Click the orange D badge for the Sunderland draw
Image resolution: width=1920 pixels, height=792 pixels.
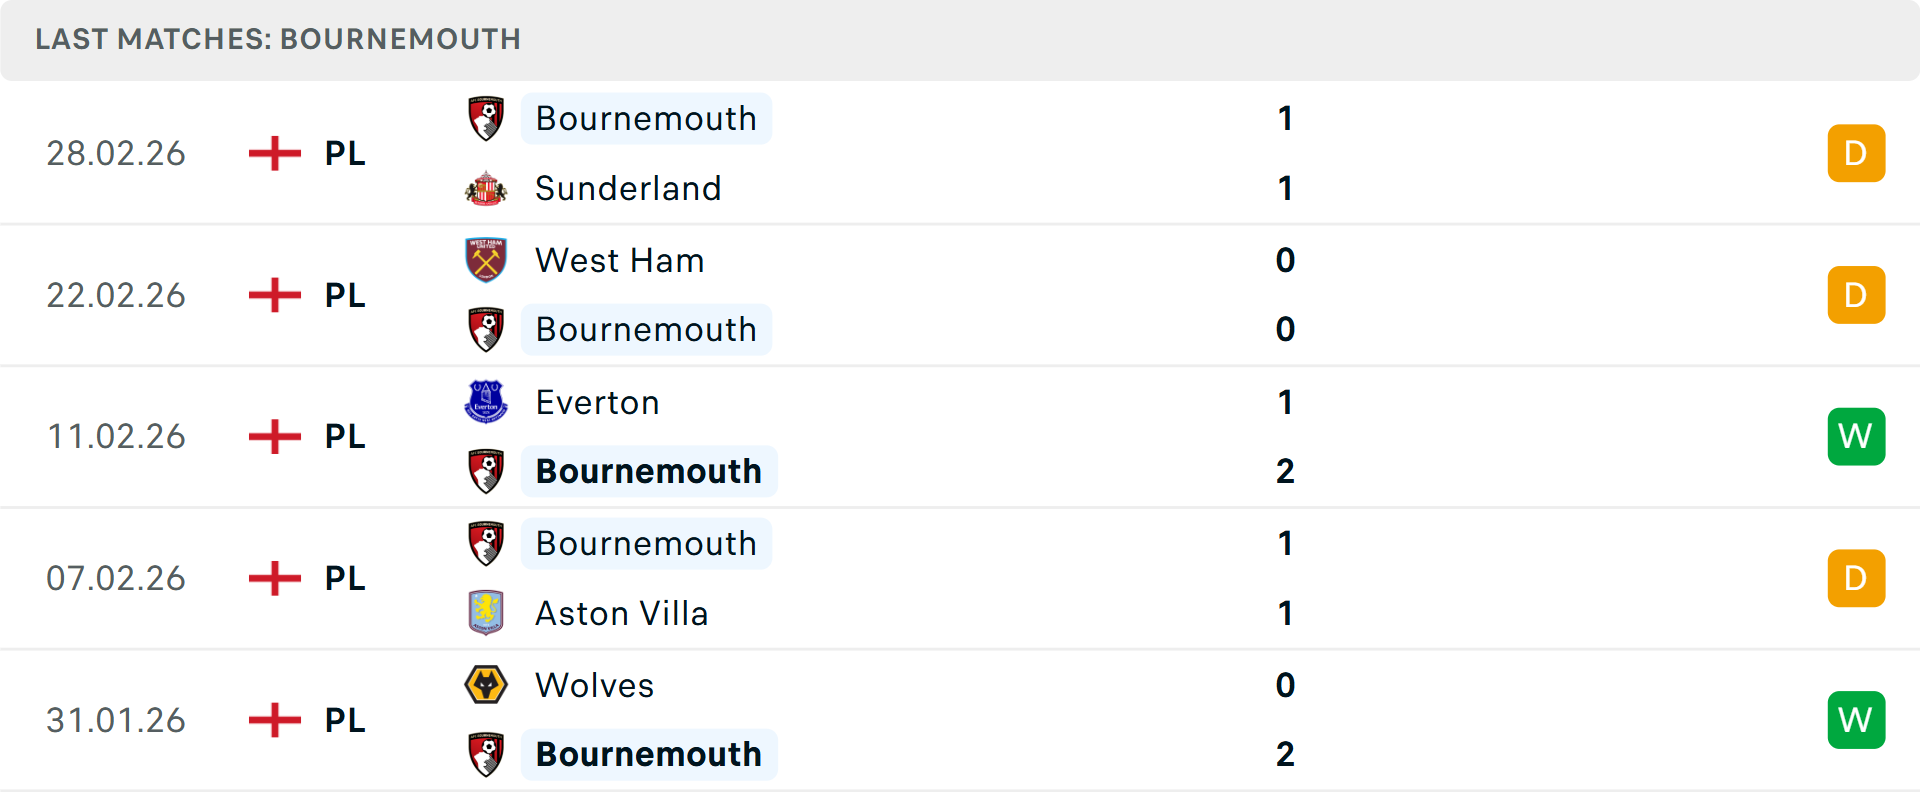pyautogui.click(x=1856, y=153)
